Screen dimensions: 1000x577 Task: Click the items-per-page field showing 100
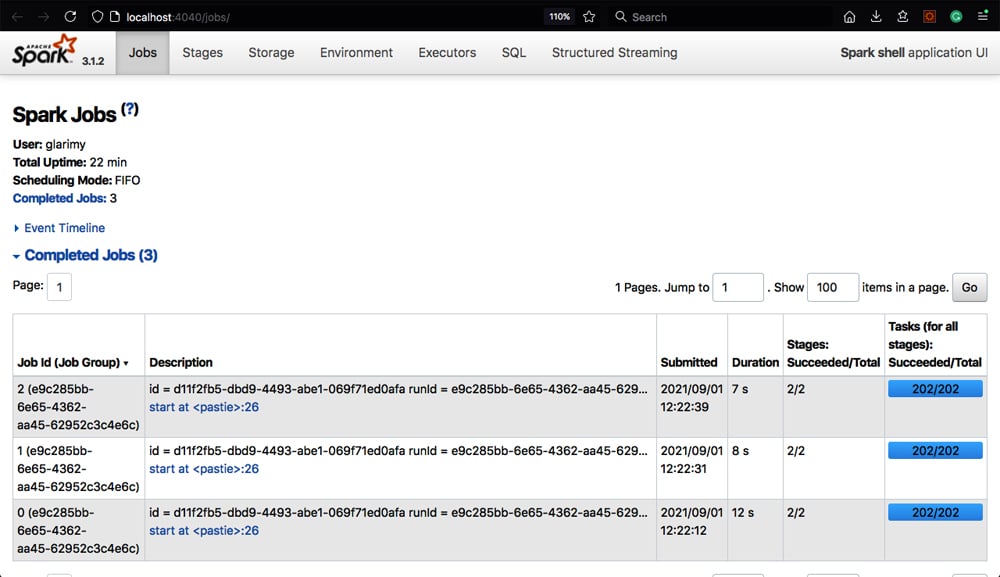[x=832, y=287]
